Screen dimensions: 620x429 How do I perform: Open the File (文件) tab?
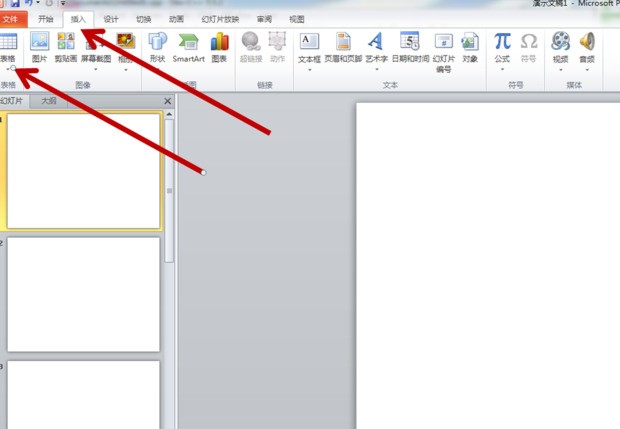click(x=10, y=19)
